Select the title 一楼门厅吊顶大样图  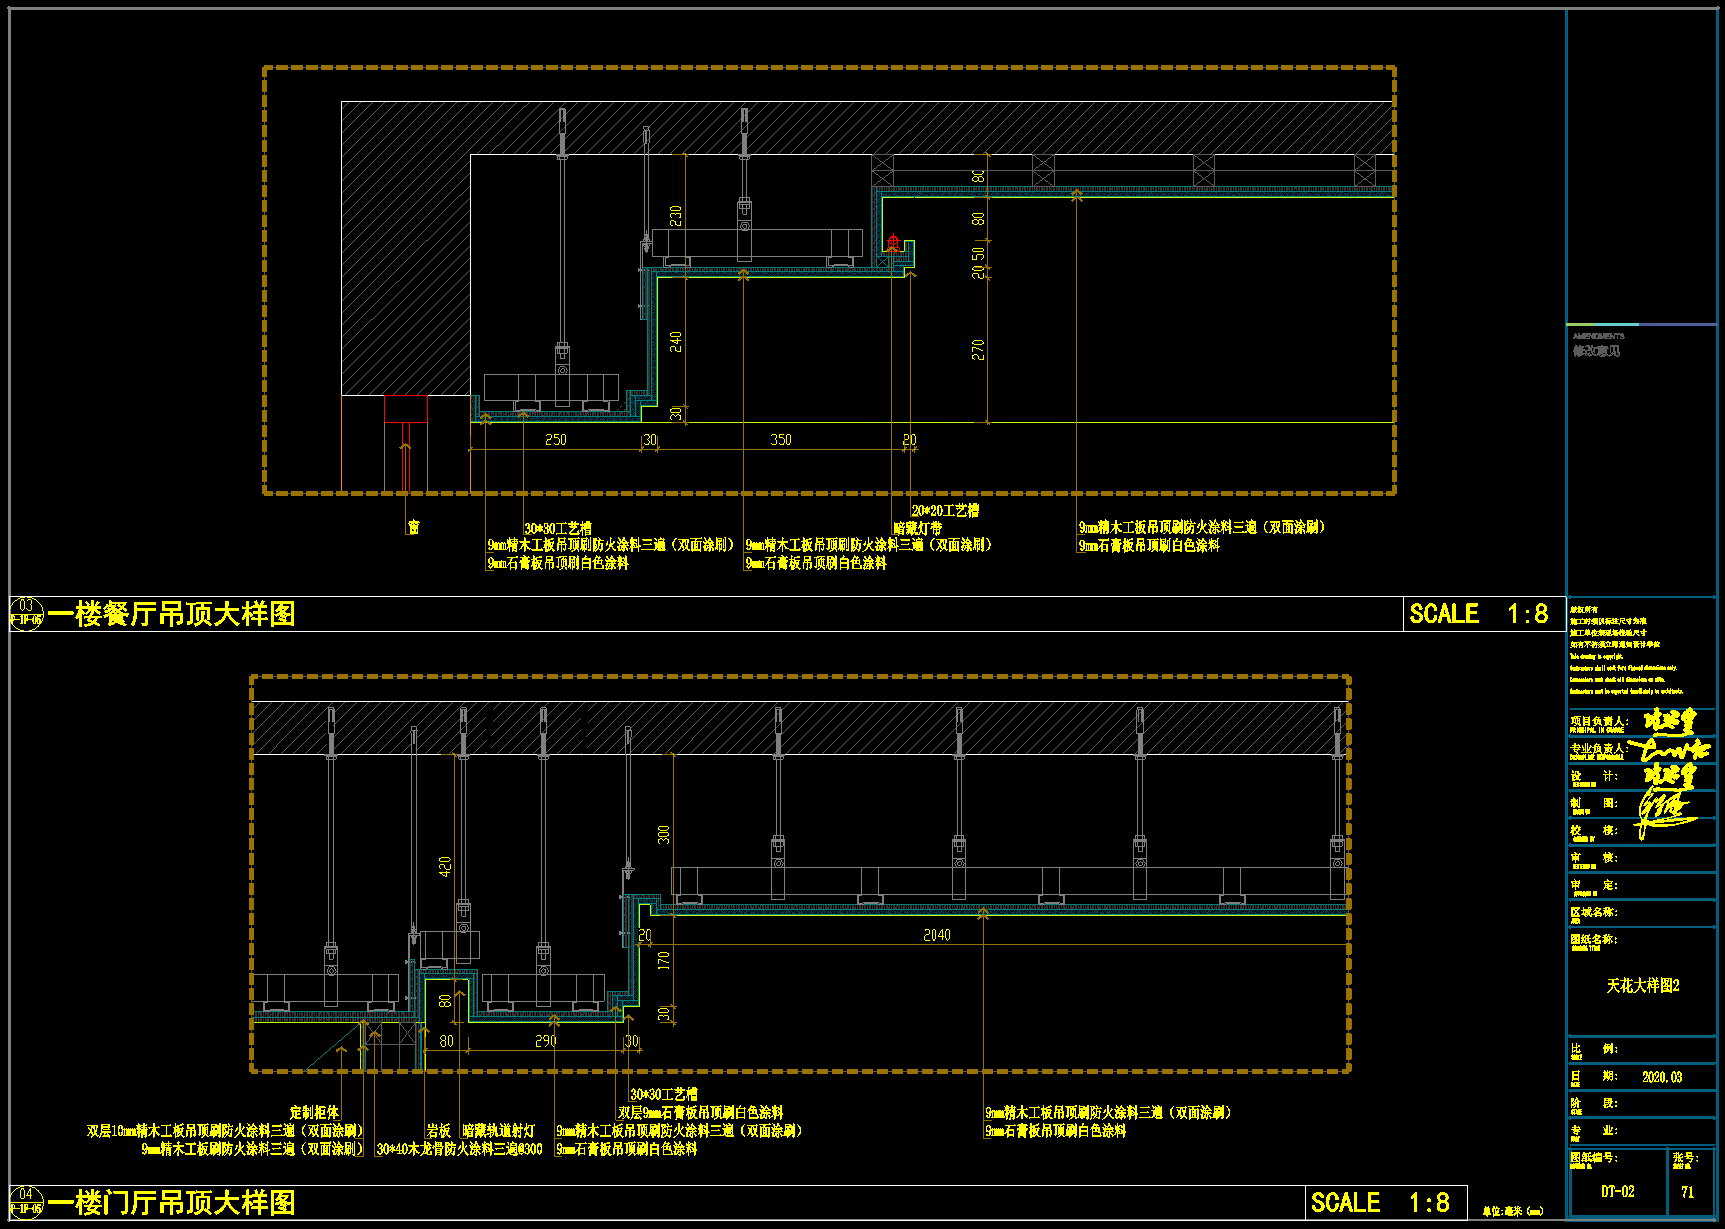[172, 1202]
